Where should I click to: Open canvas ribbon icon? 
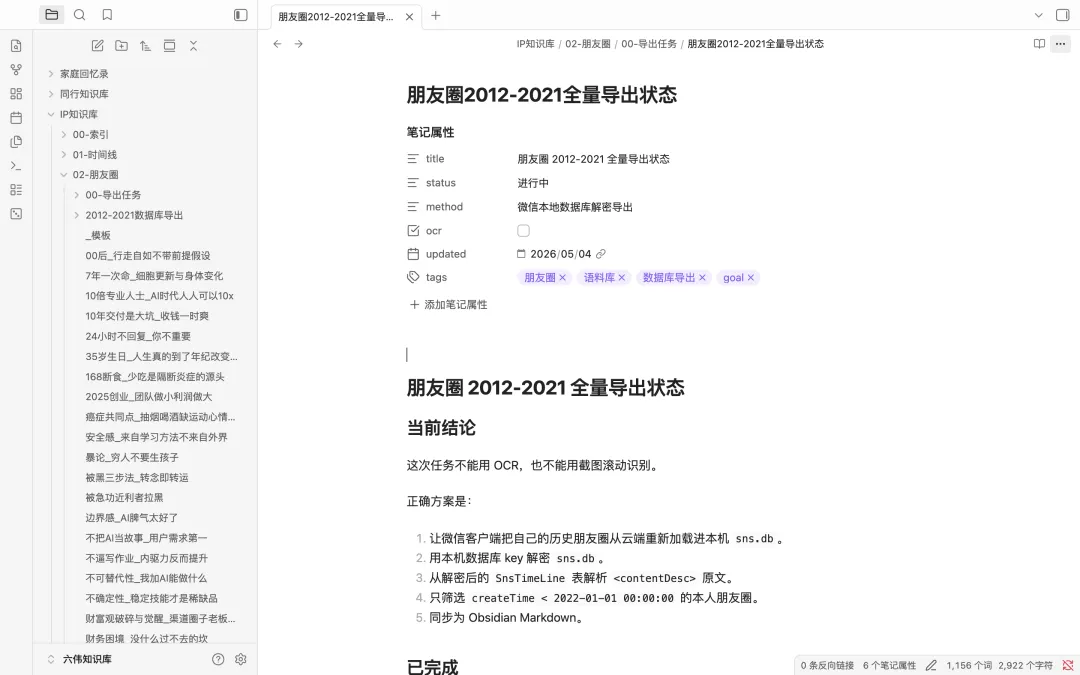16,94
